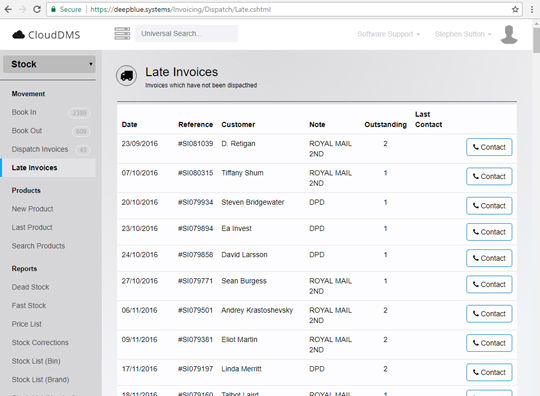Contact customer Andrey Krastoshevsky
This screenshot has width=540, height=396.
[489, 314]
